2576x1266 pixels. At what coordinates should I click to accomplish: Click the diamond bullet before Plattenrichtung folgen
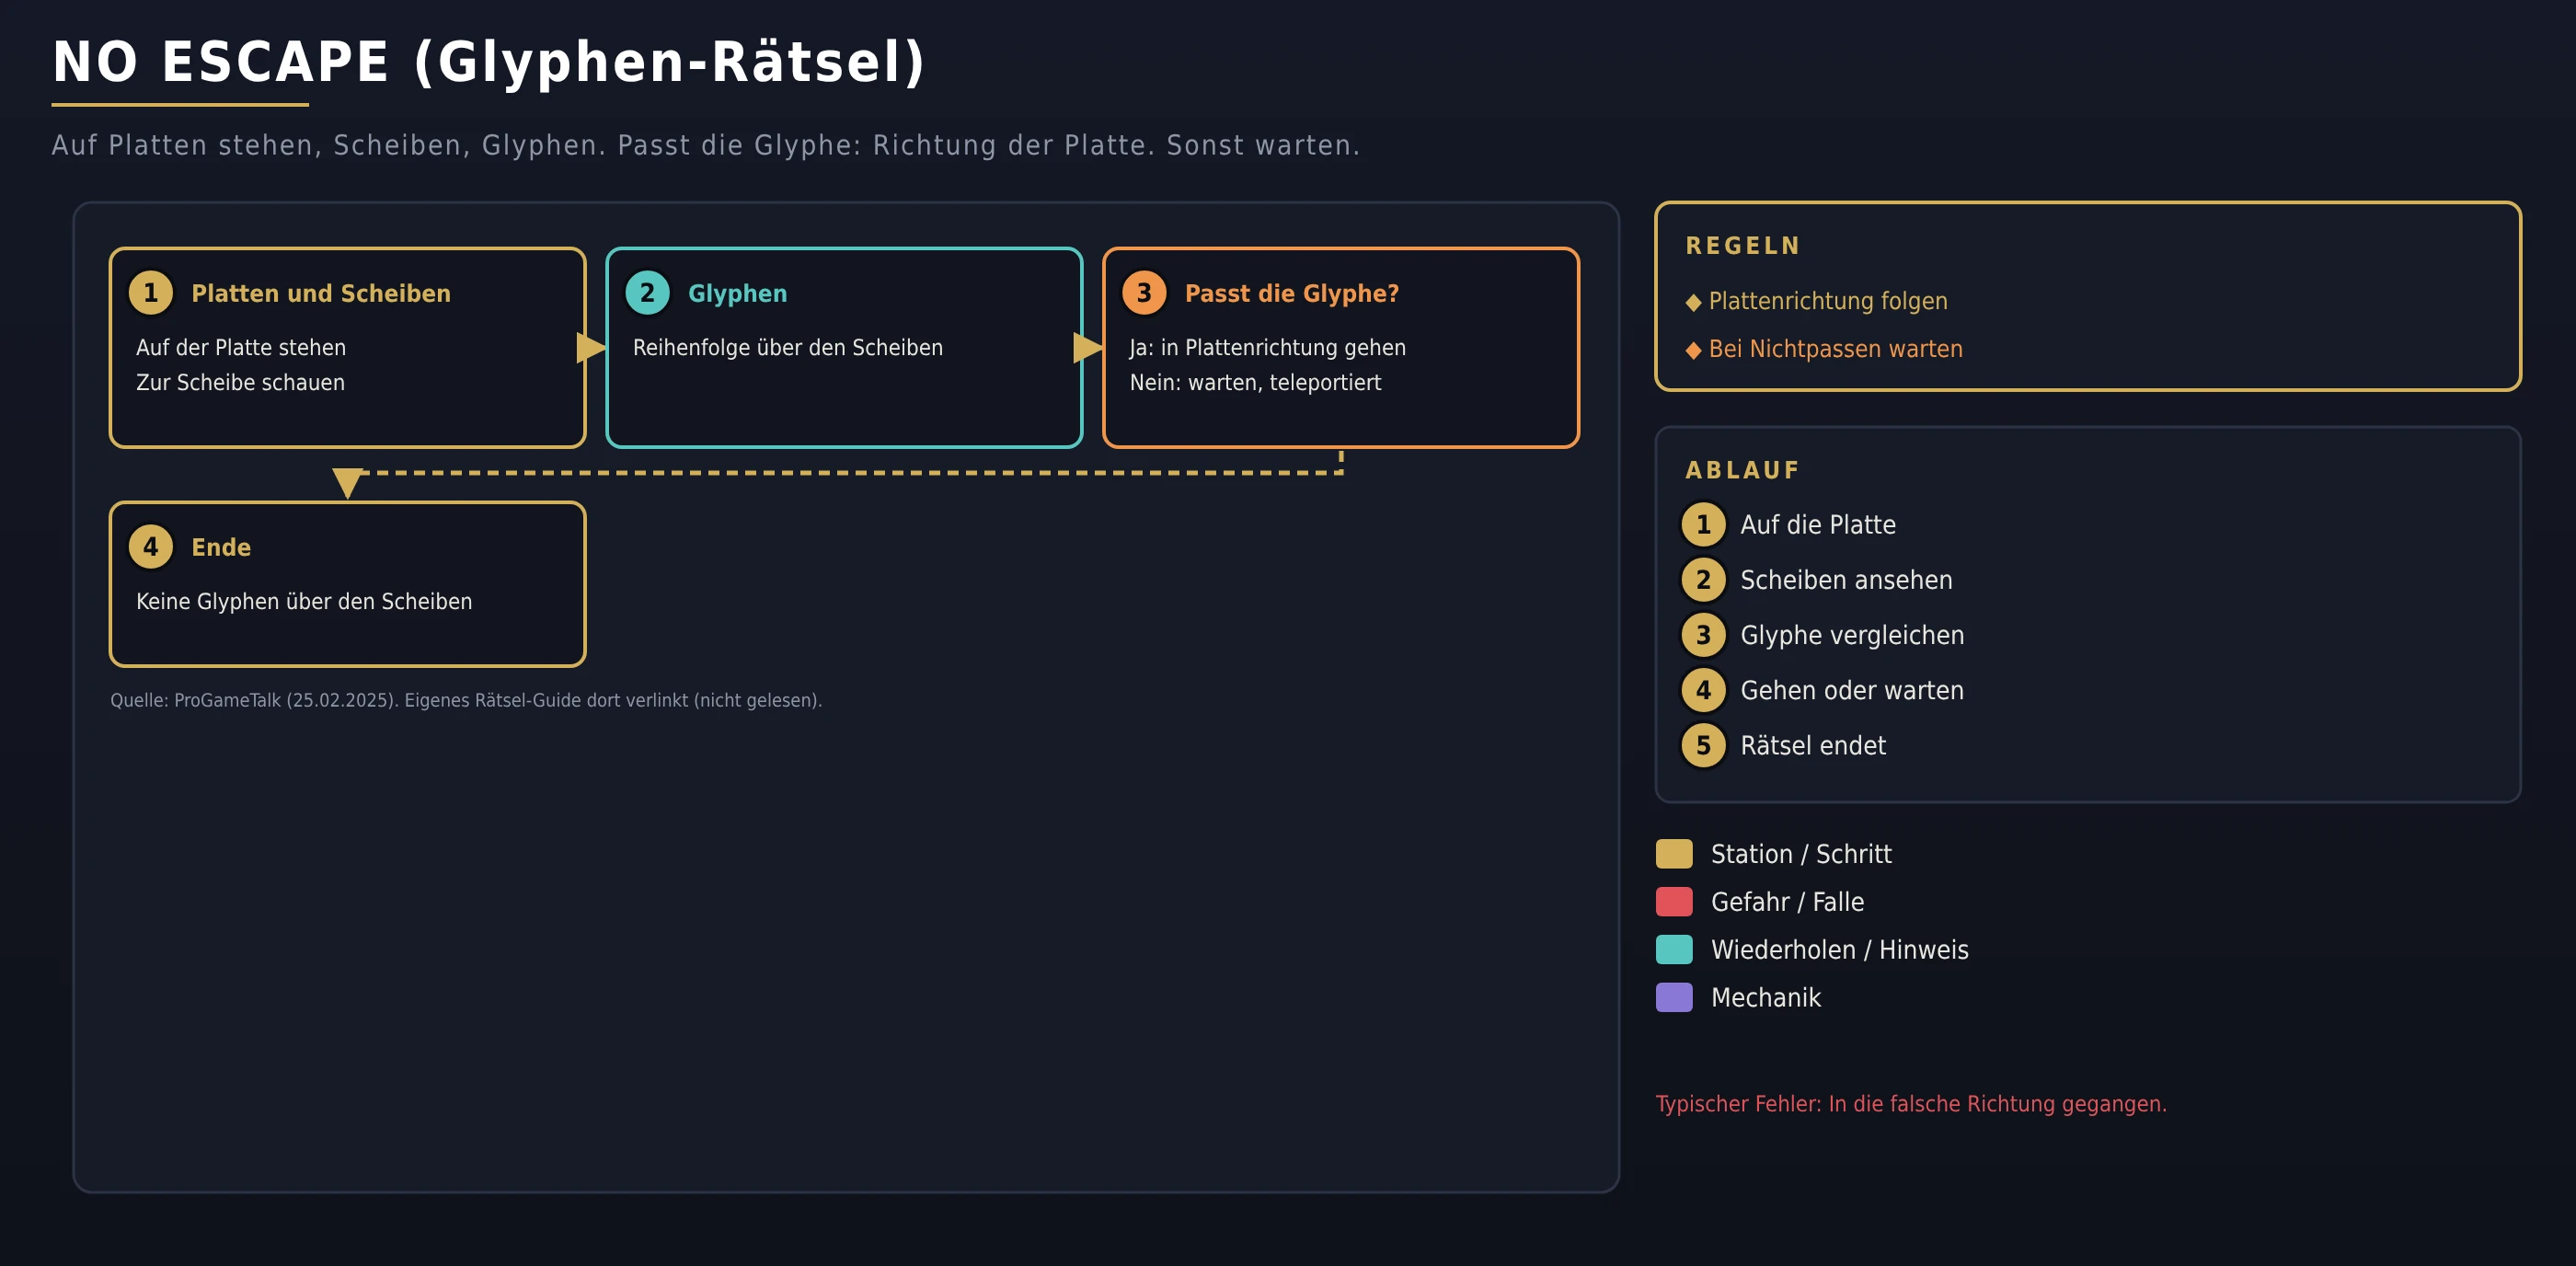tap(1693, 302)
